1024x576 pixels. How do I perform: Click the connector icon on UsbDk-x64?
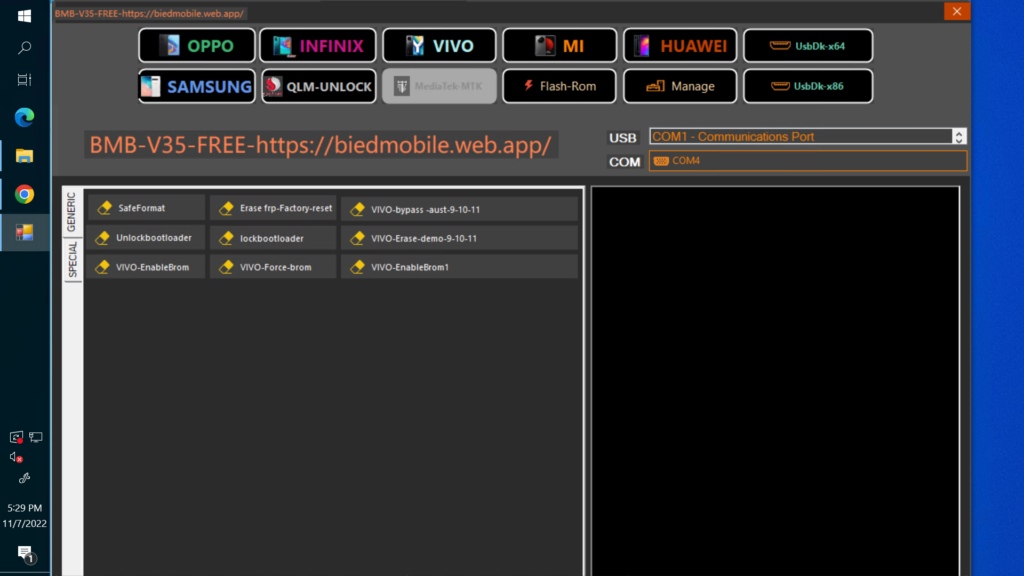point(780,46)
